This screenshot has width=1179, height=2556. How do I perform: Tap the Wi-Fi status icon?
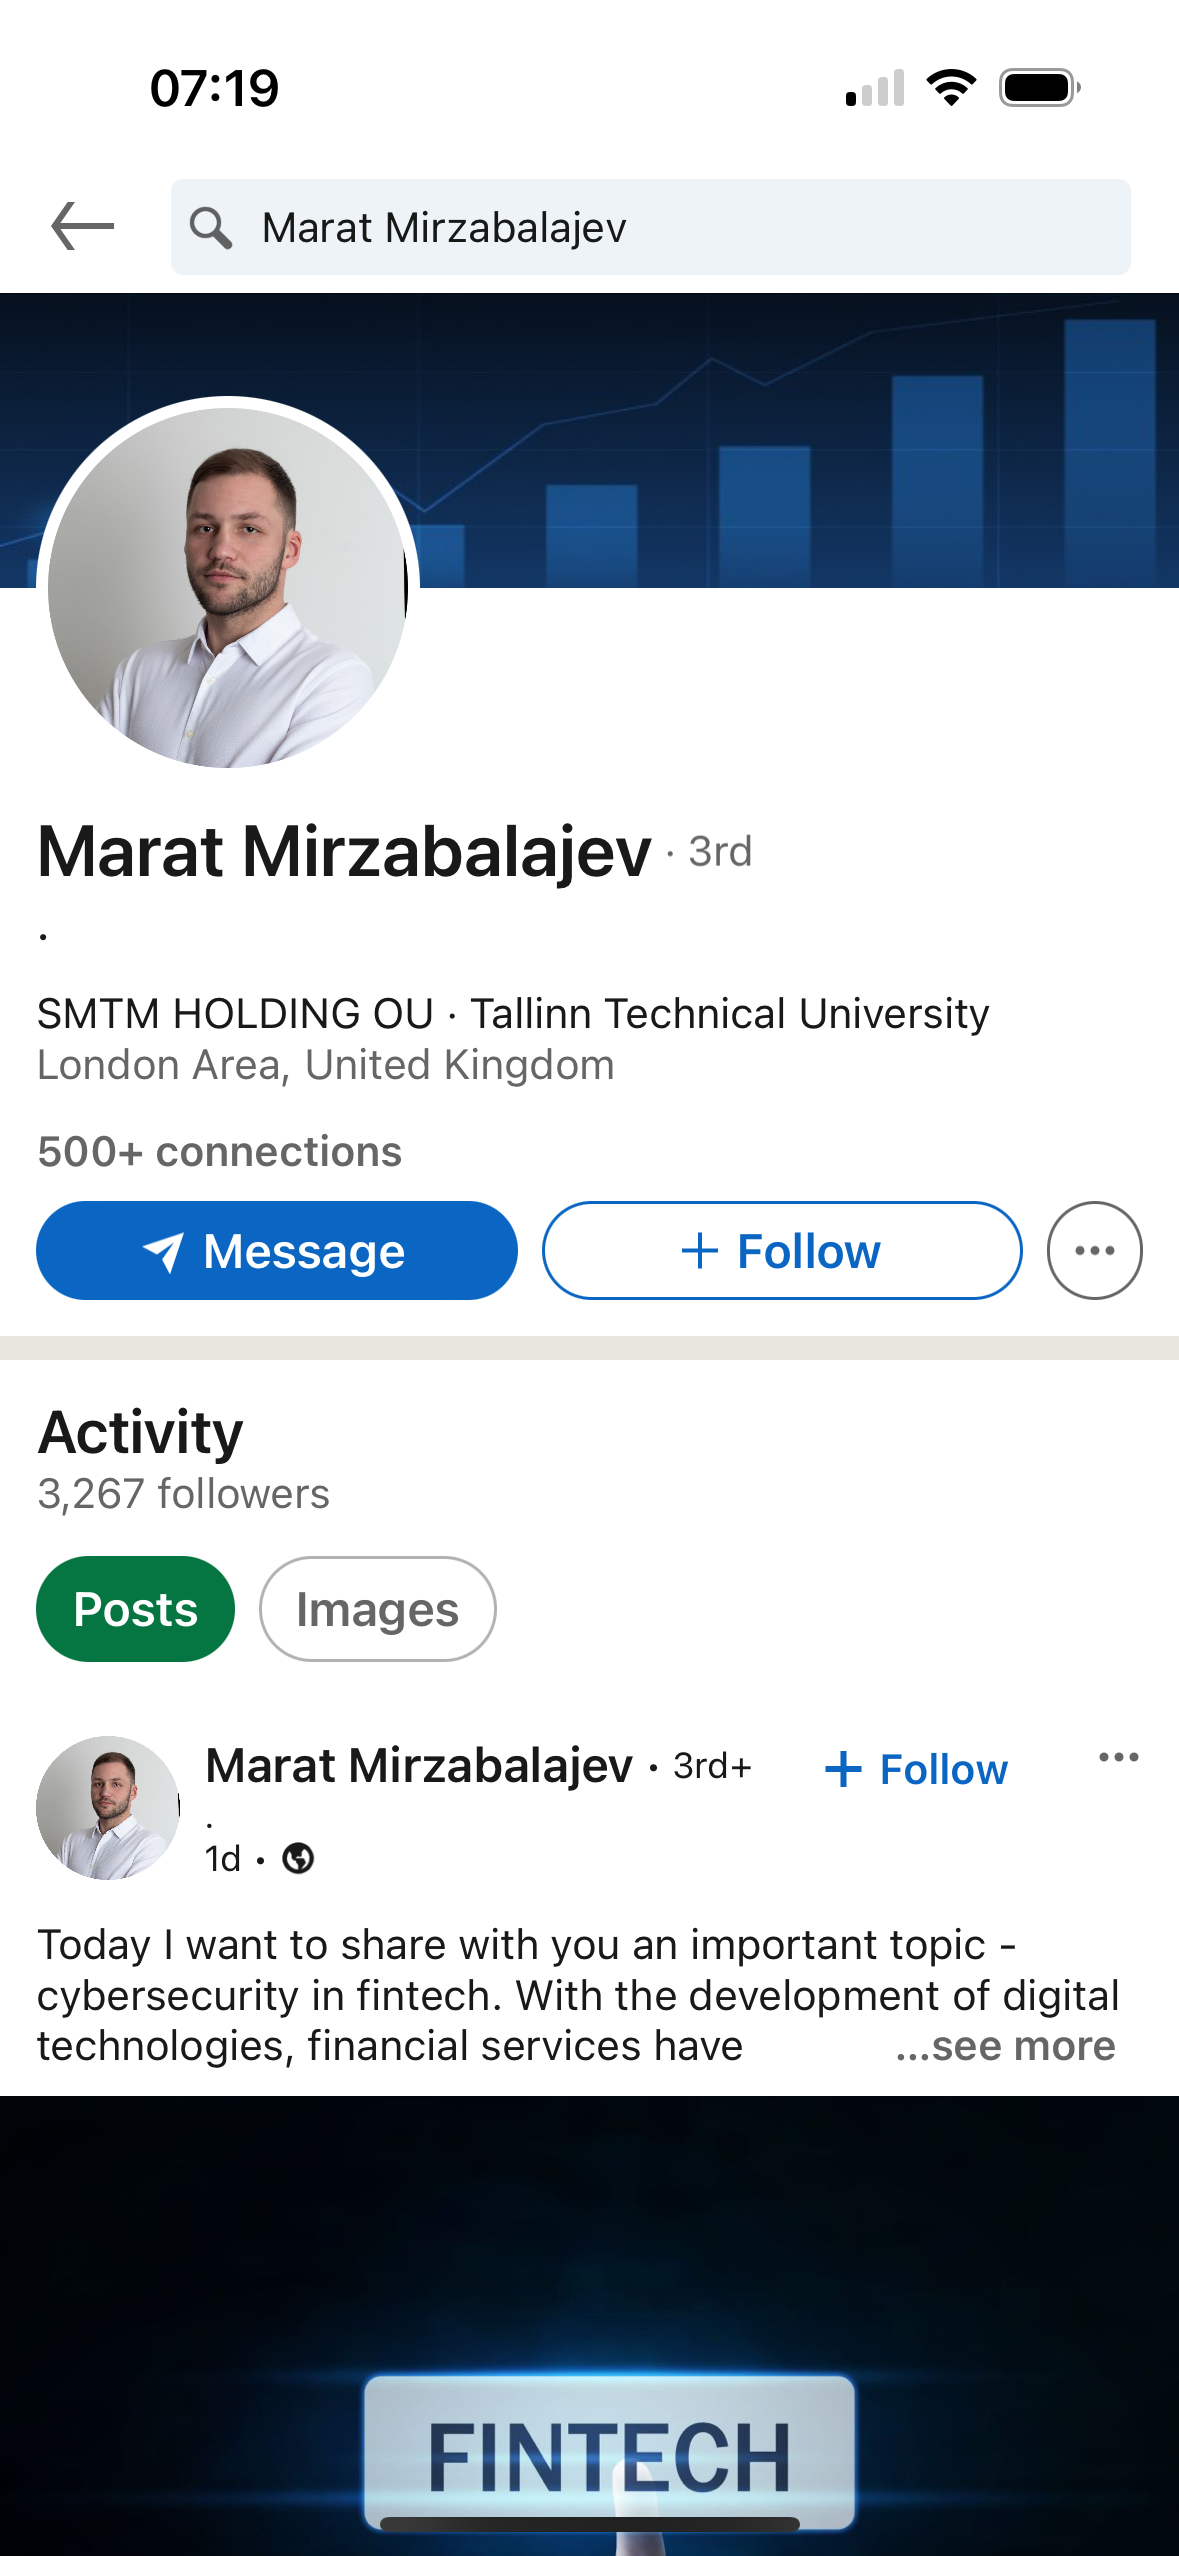(951, 88)
